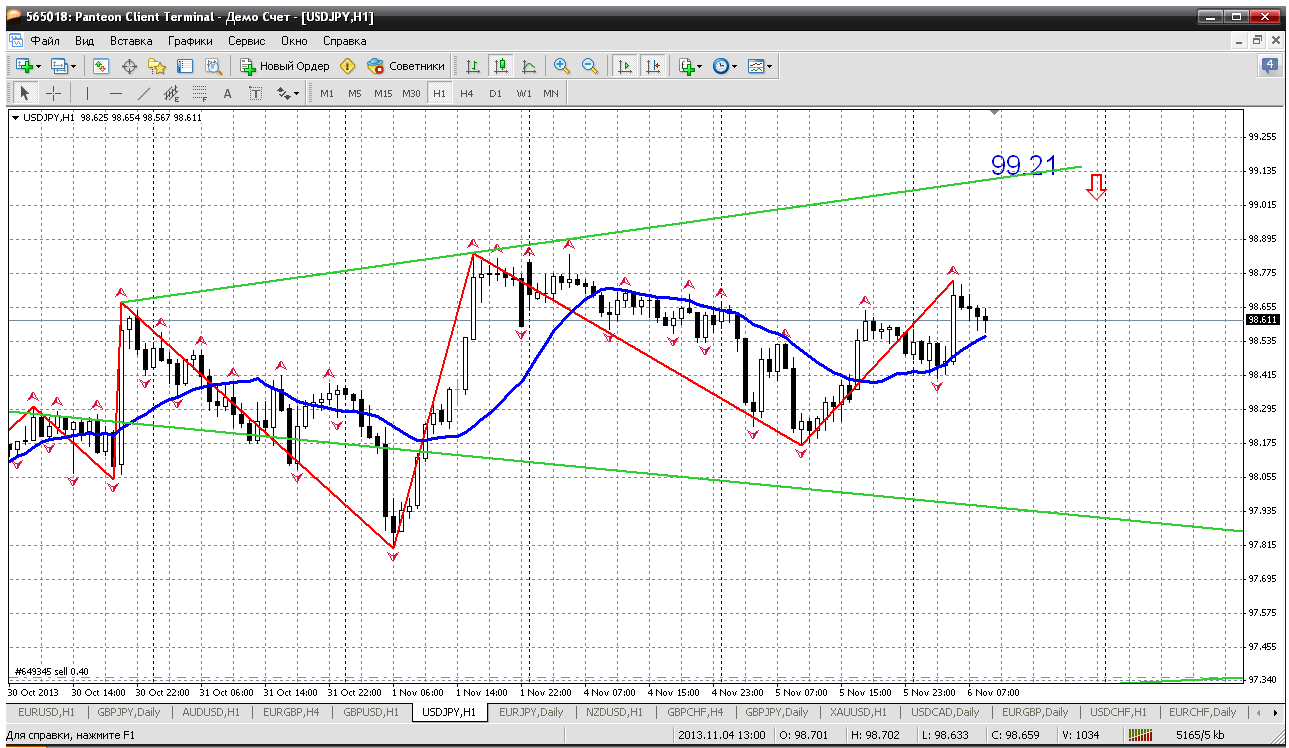Viewport: 1289px width, 748px height.
Task: Open the Файл menu
Action: [45, 41]
